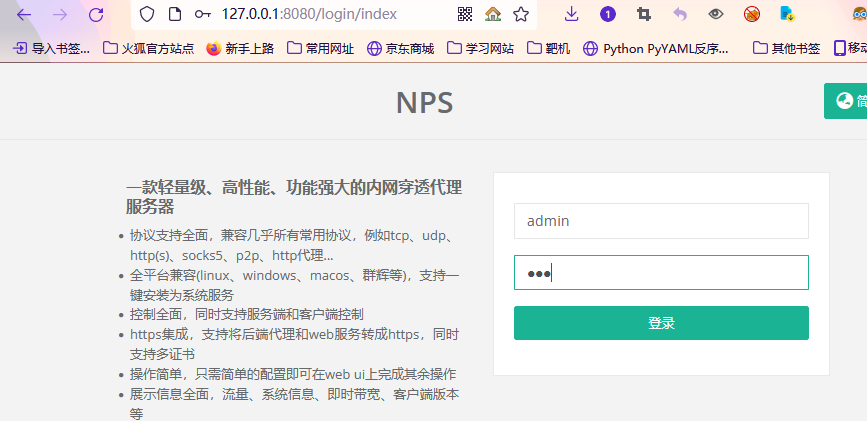Open the extension with badge number 1
867x421 pixels.
(x=608, y=14)
